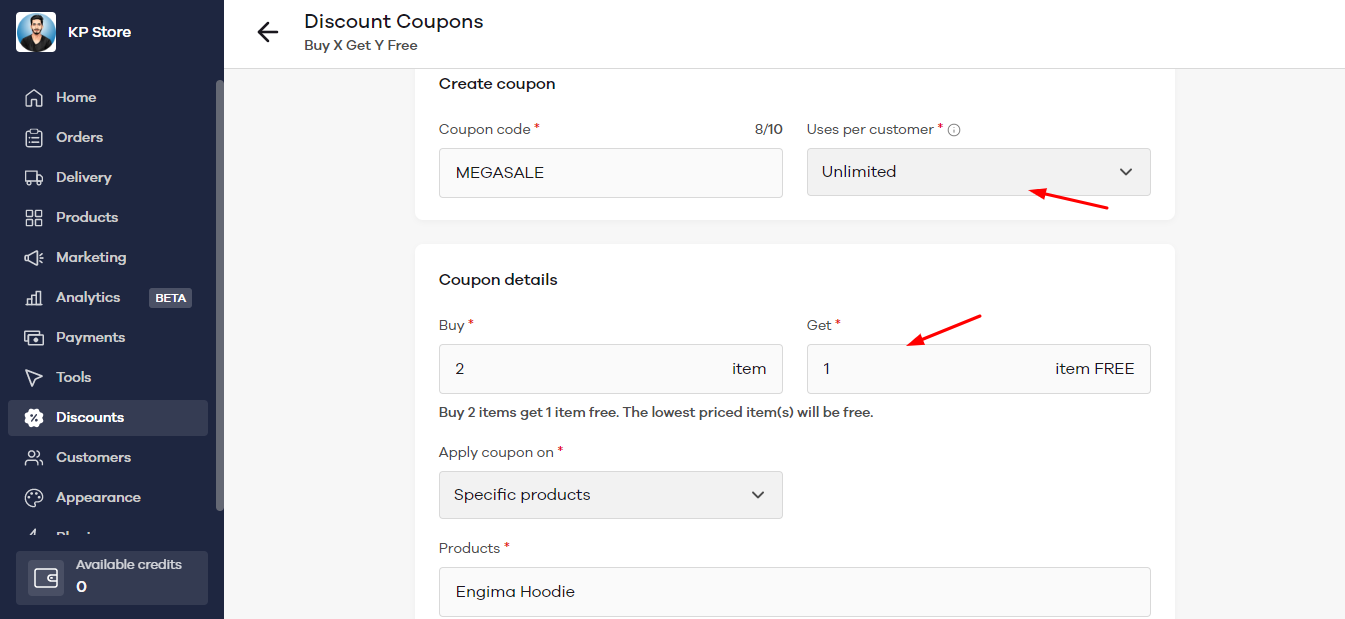1345x619 pixels.
Task: Click the Tools cursor icon
Action: pyautogui.click(x=34, y=378)
